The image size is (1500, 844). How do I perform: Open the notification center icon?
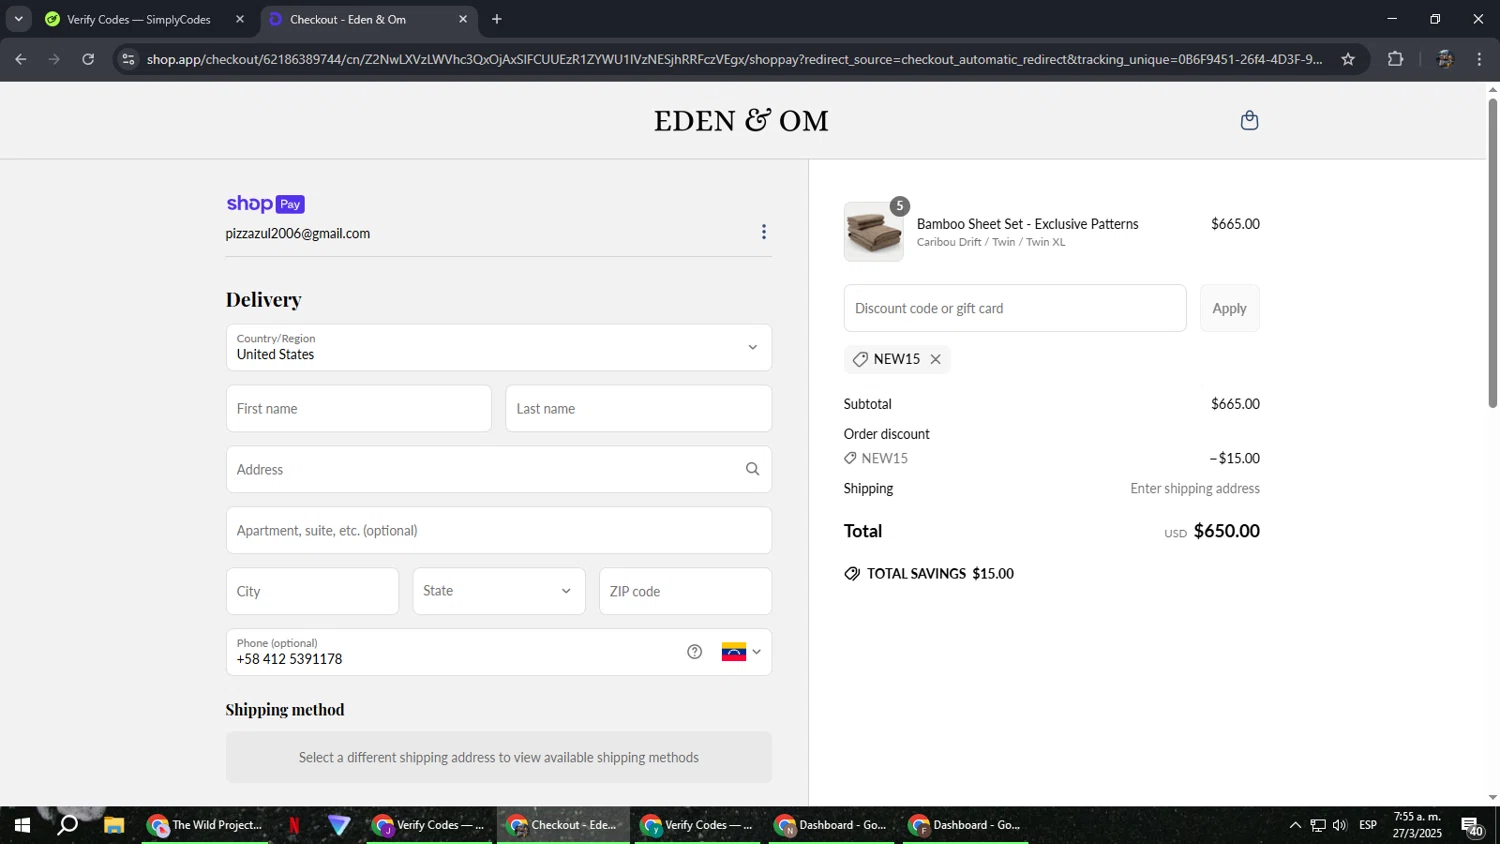click(x=1472, y=826)
